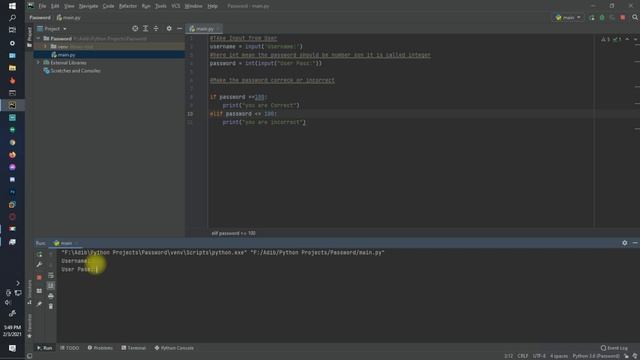Open File Explorer from the taskbar
The height and width of the screenshot is (360, 640).
pyautogui.click(x=12, y=68)
